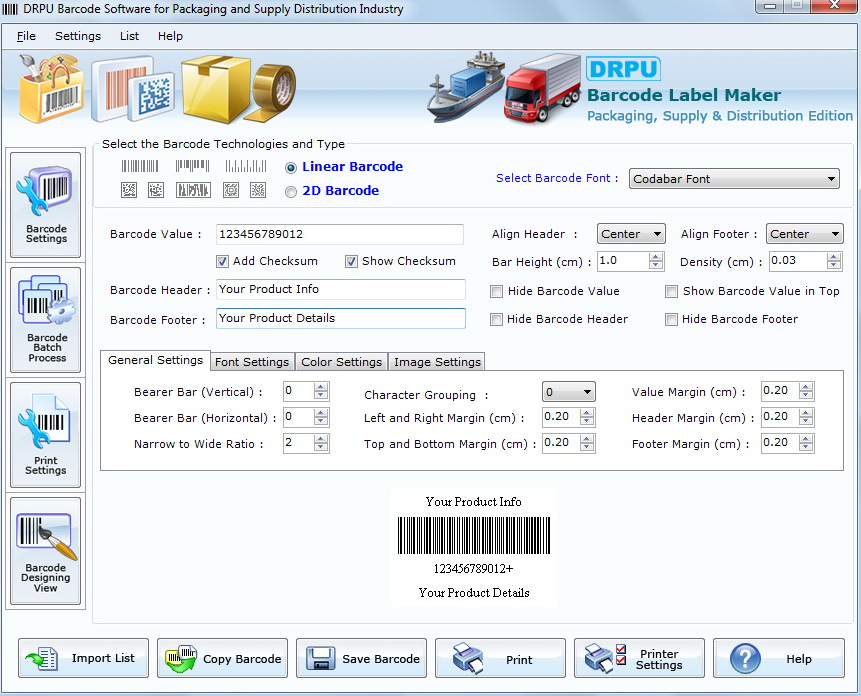This screenshot has width=861, height=696.
Task: Click the Print button
Action: pyautogui.click(x=500, y=659)
